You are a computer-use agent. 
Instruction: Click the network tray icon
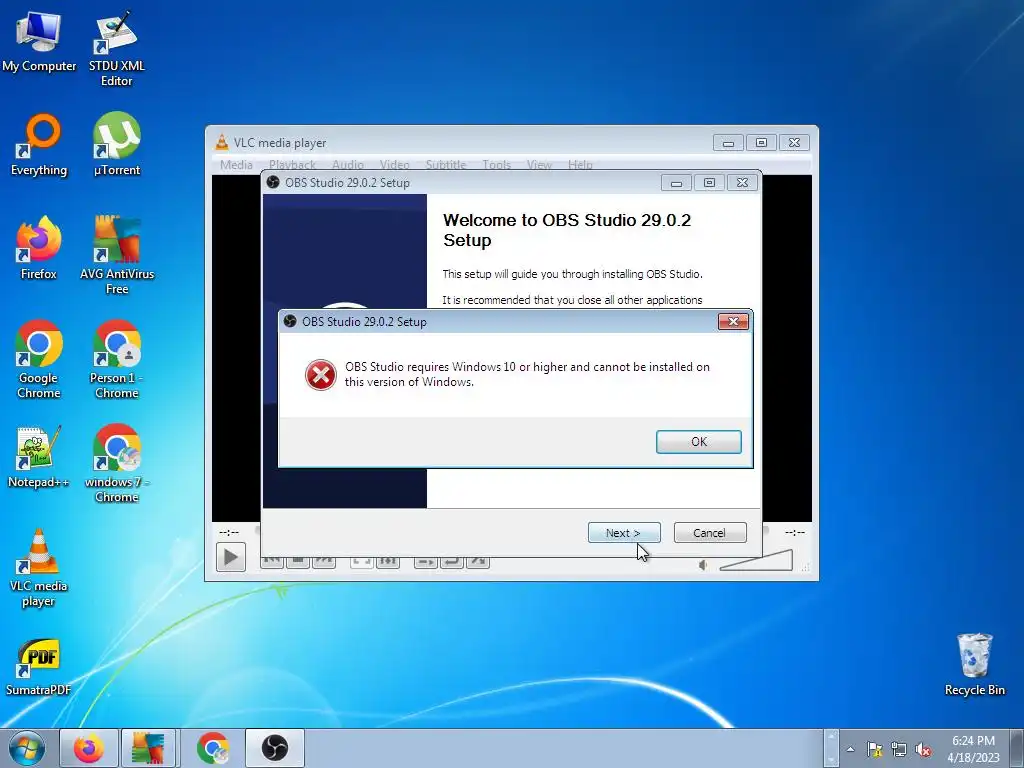click(x=899, y=749)
